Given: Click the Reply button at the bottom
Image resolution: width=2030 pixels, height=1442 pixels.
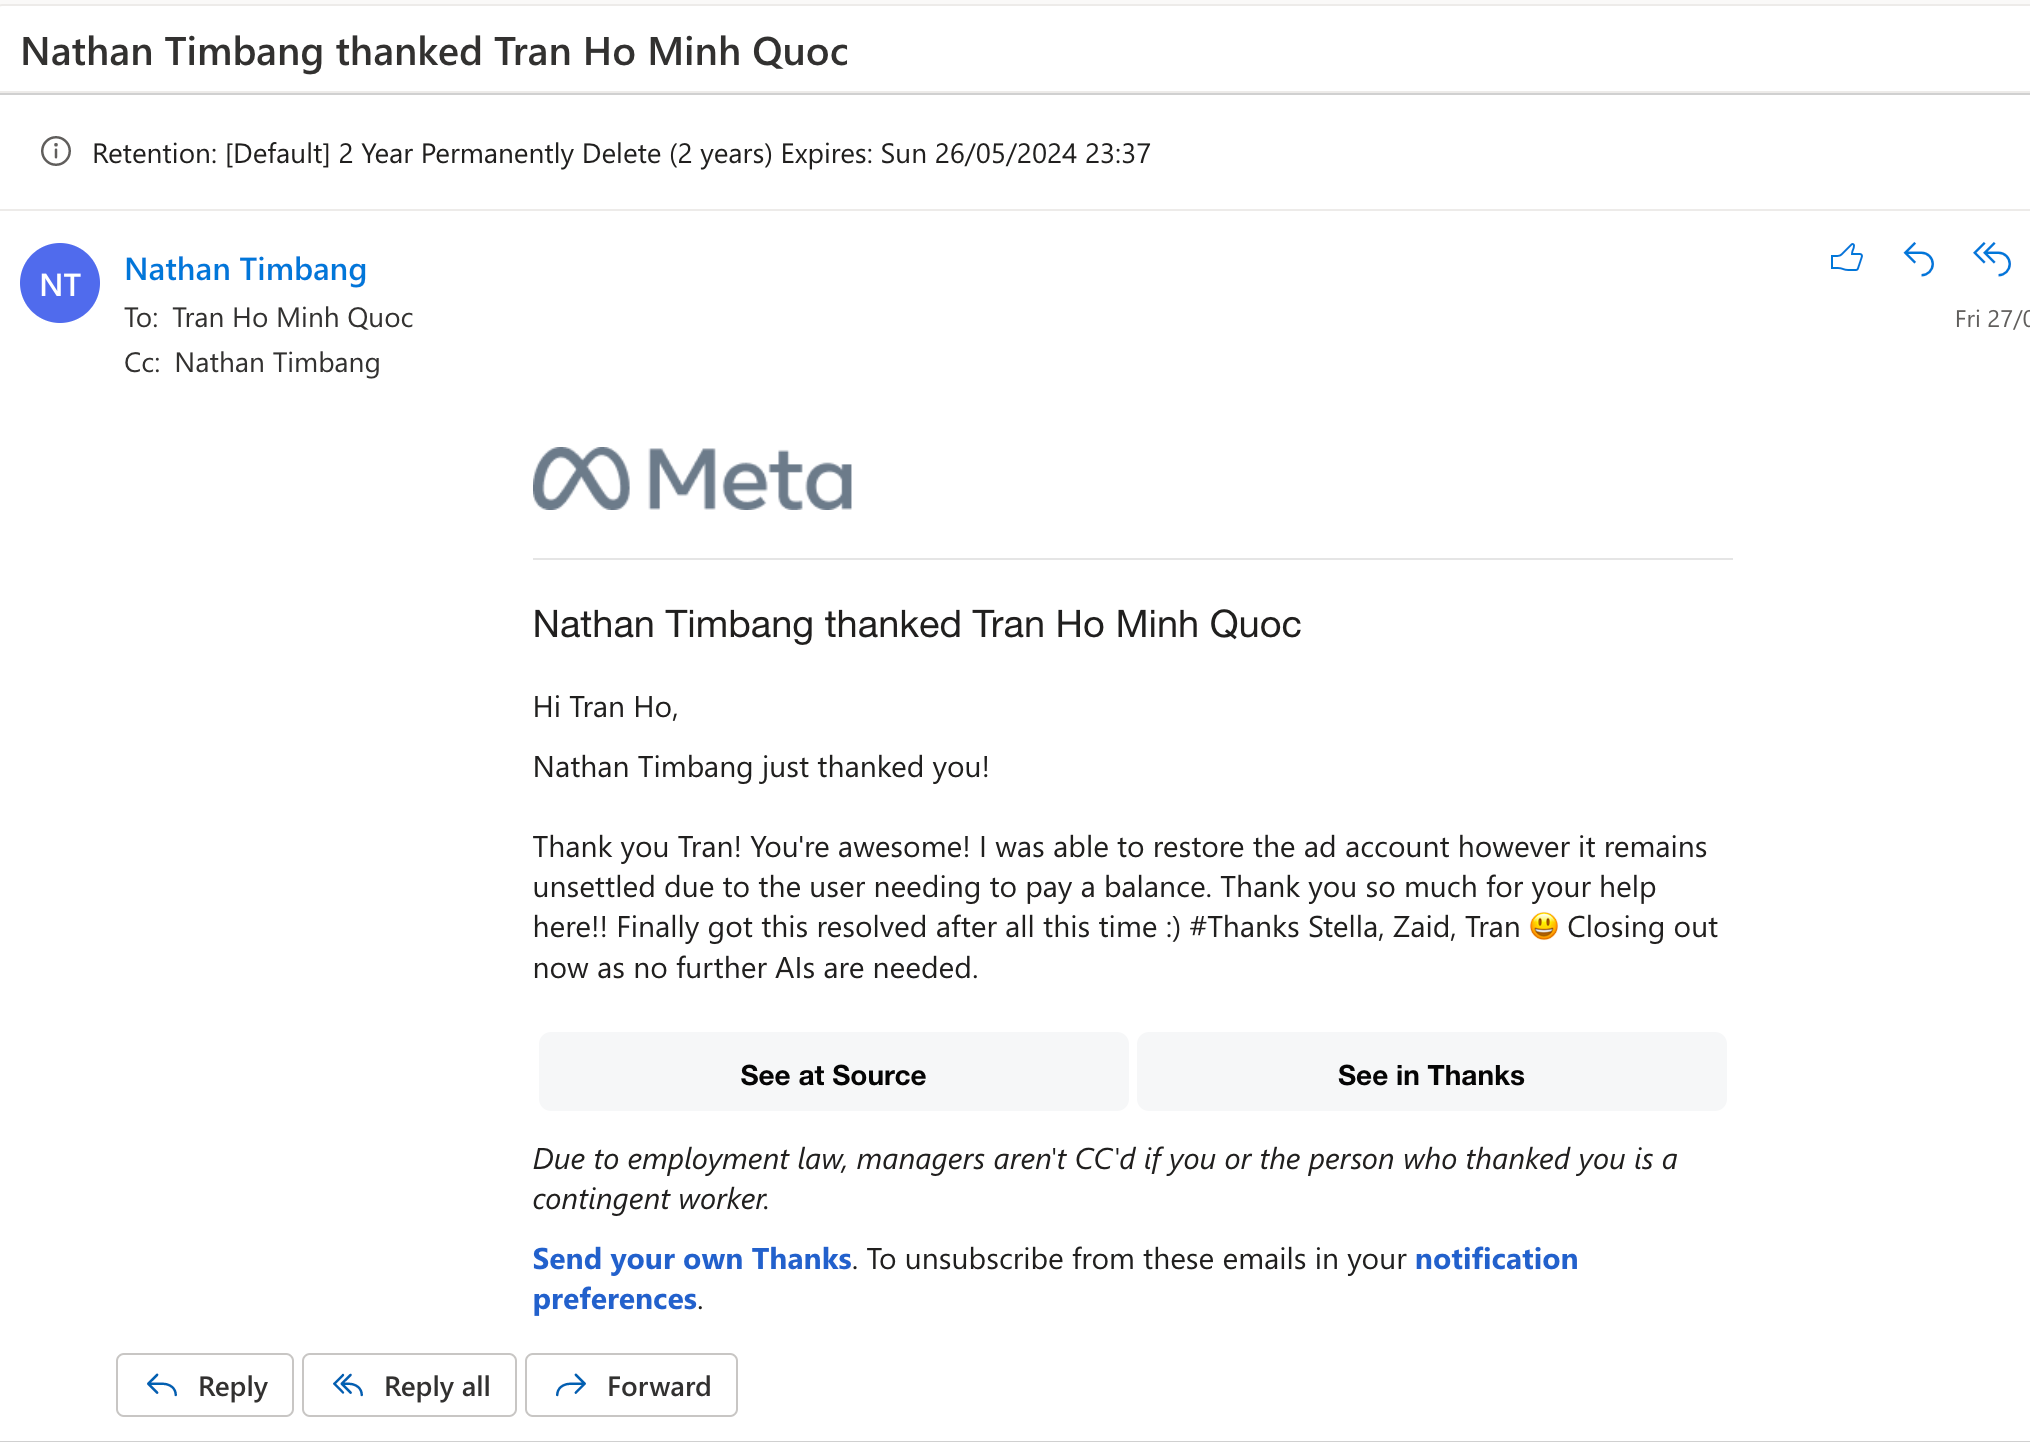Looking at the screenshot, I should 204,1385.
